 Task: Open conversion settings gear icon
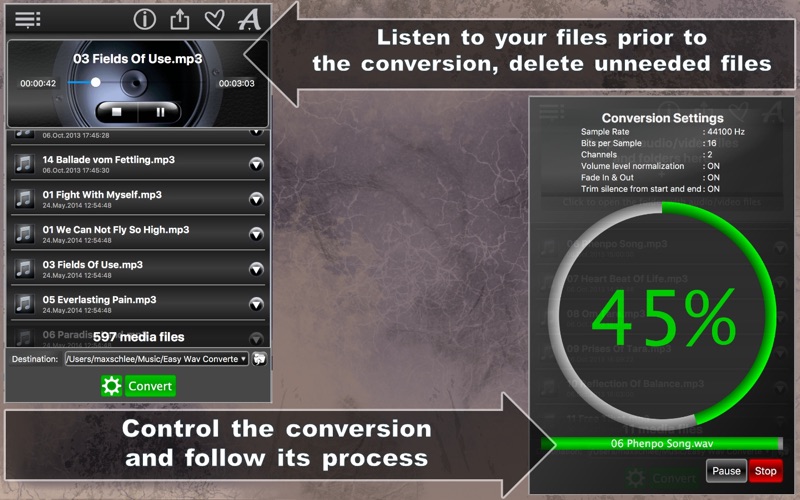(x=111, y=386)
